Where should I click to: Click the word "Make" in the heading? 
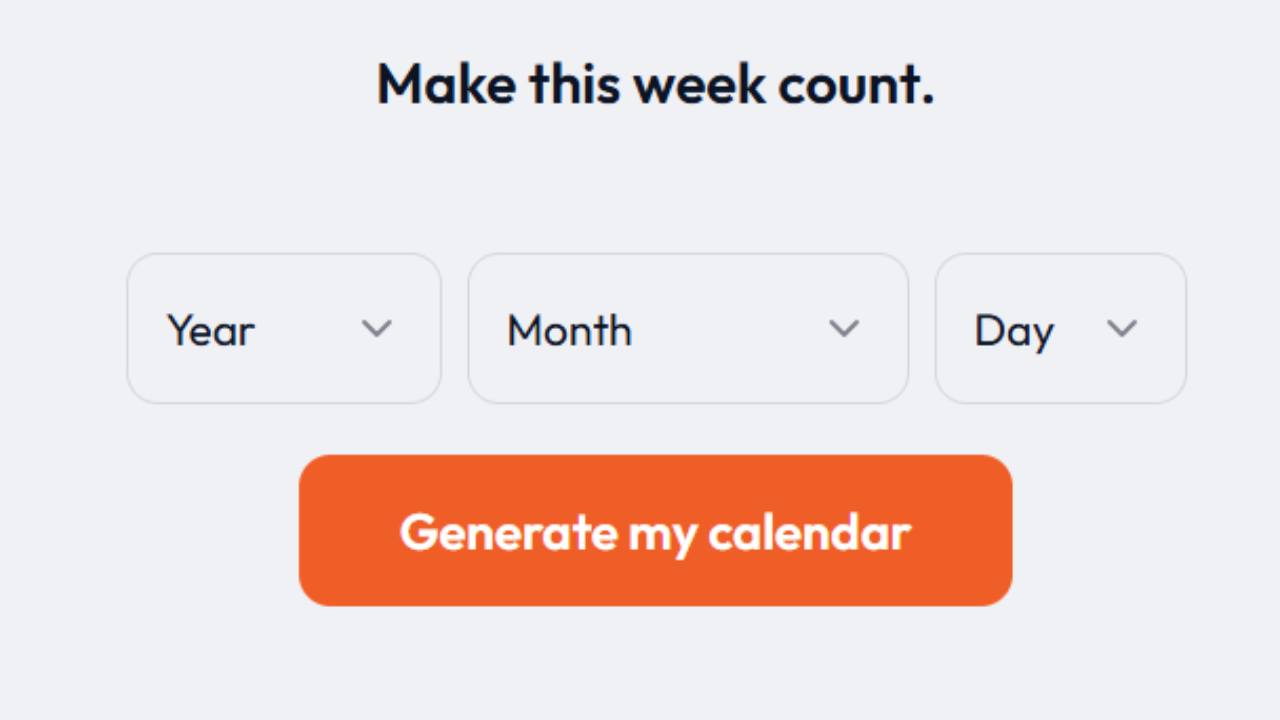pos(446,84)
